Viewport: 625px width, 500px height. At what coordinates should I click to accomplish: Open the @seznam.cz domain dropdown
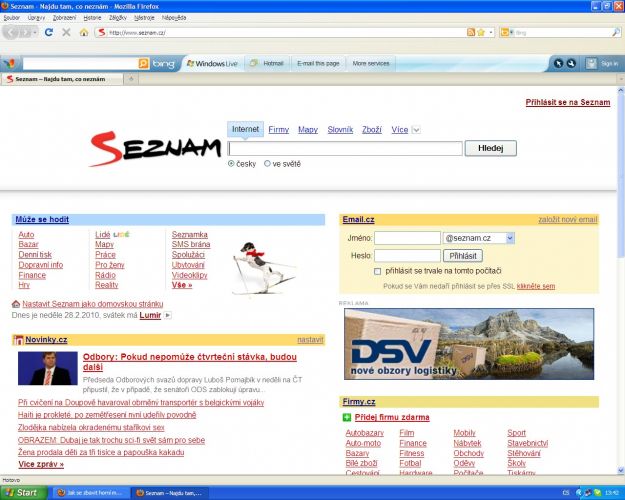[x=510, y=238]
